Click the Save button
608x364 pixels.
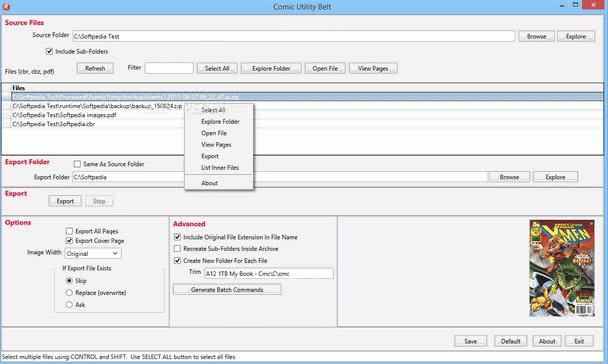point(470,341)
